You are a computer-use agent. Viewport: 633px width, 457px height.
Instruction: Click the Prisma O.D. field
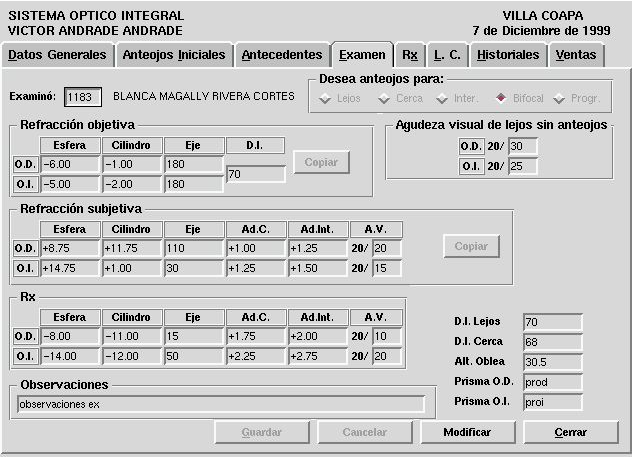tap(552, 382)
